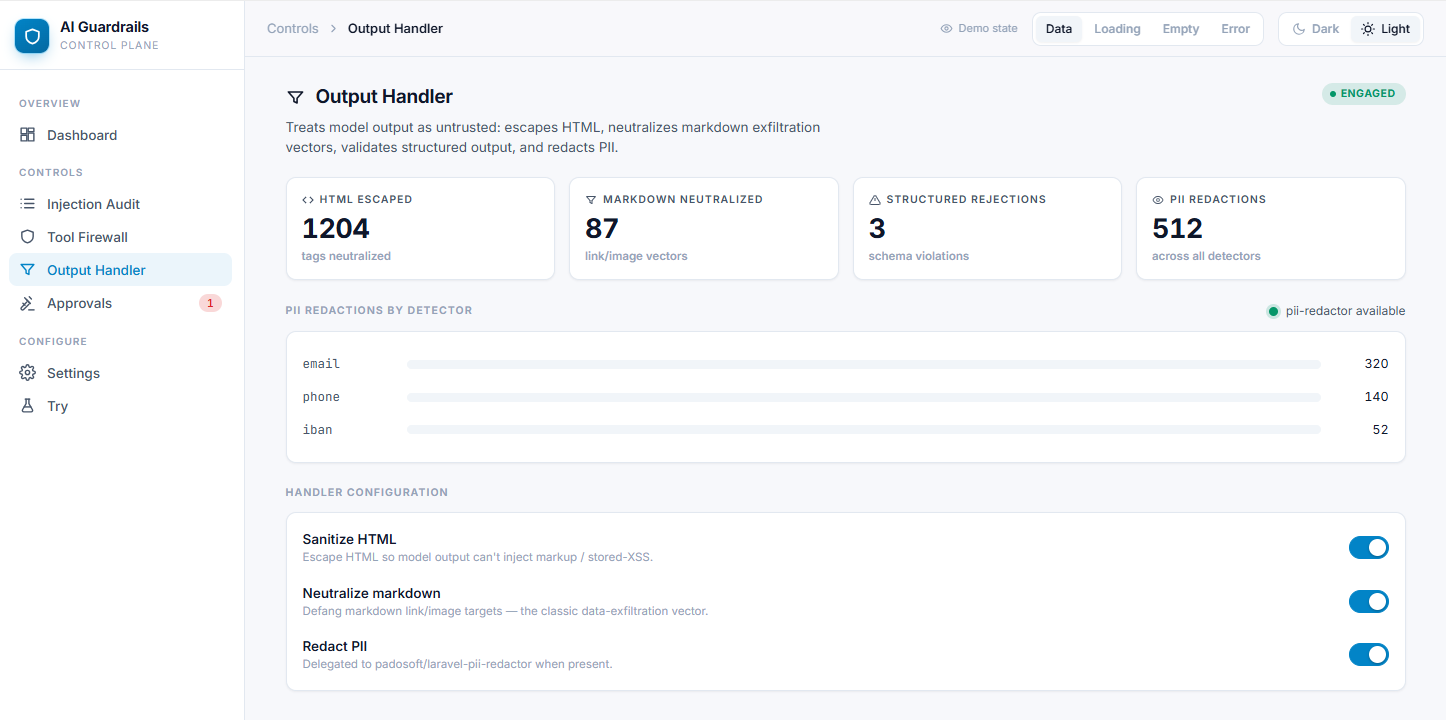The height and width of the screenshot is (720, 1446).
Task: Click the 'phone' detector label
Action: tap(321, 397)
